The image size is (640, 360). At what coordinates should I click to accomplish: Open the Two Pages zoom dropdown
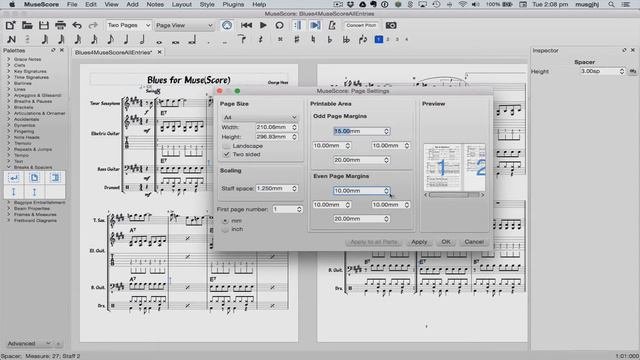pyautogui.click(x=128, y=25)
